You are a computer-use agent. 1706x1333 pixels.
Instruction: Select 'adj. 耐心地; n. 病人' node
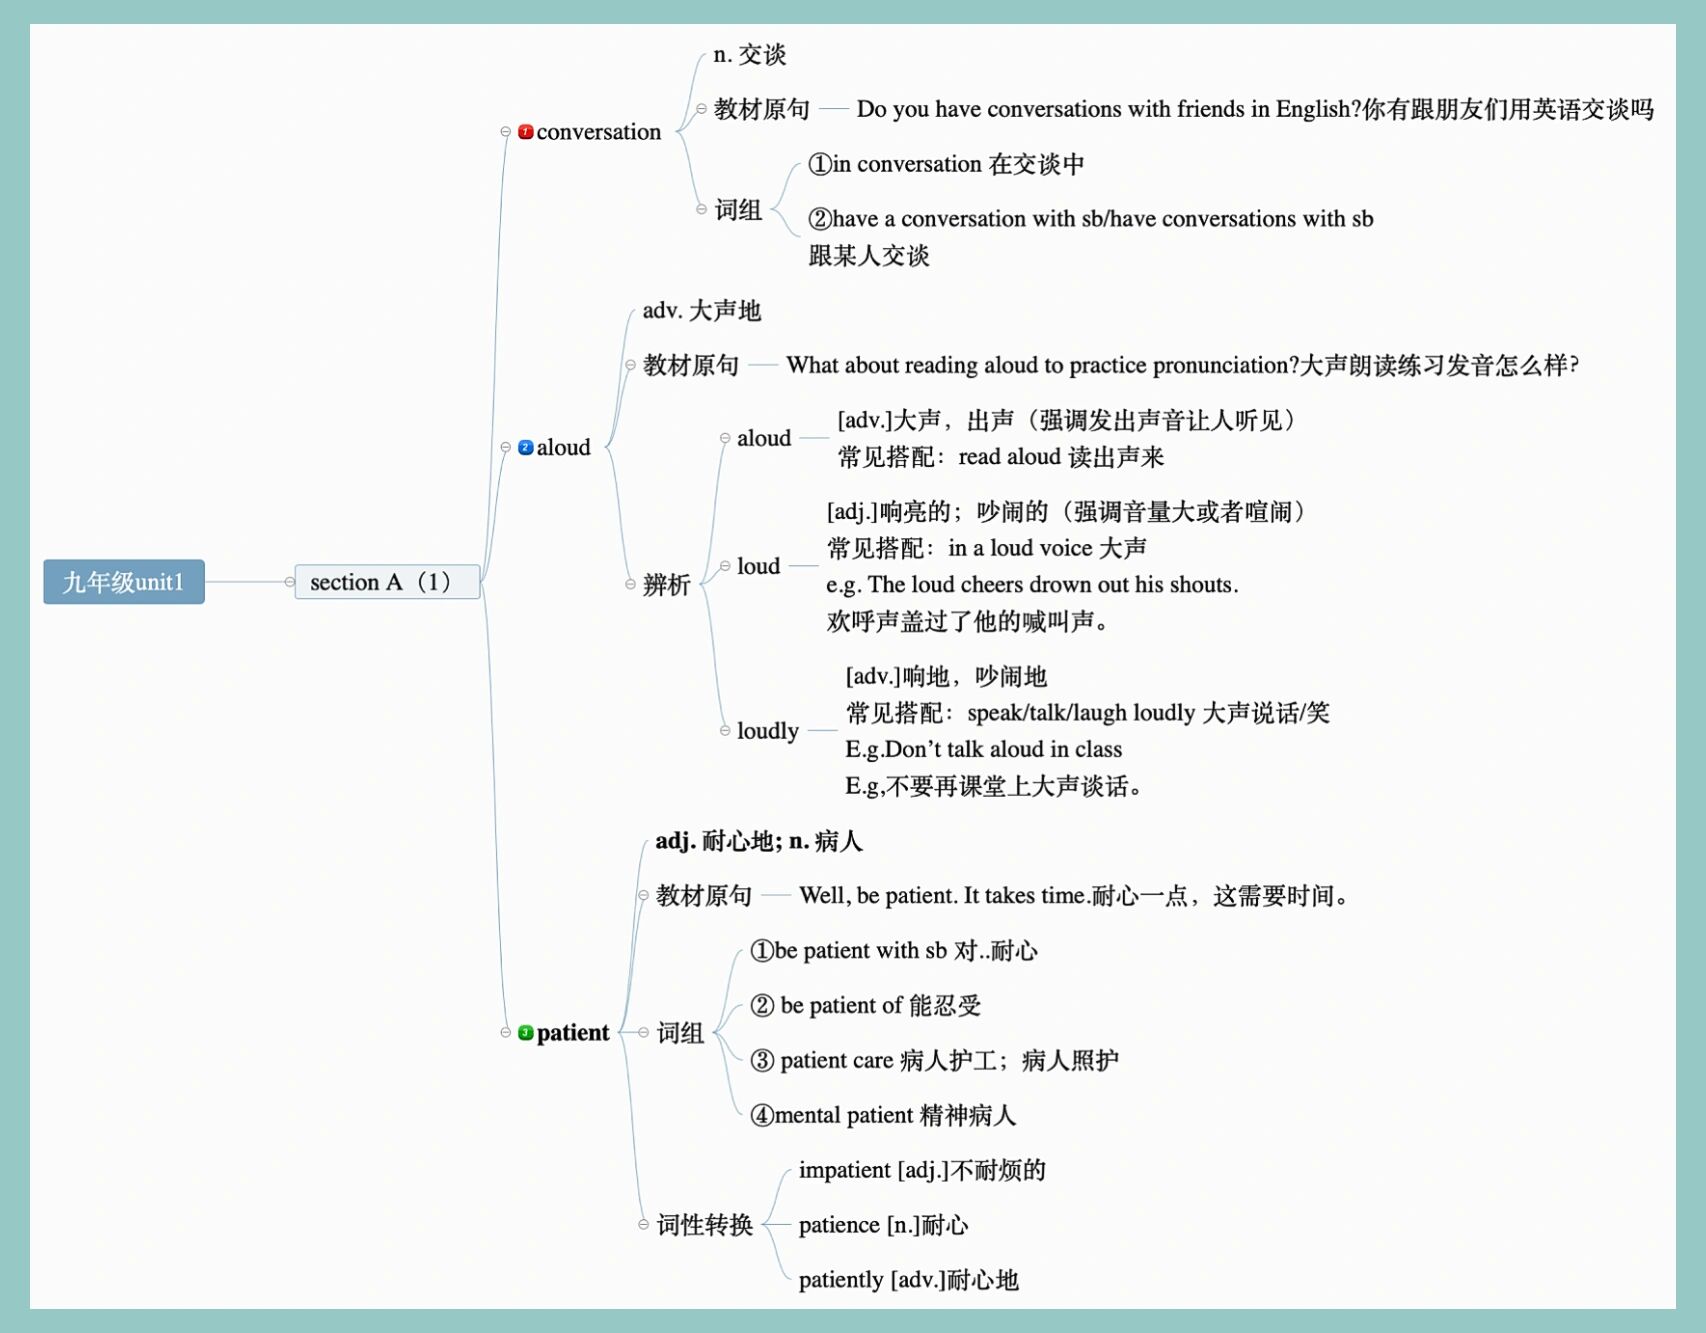point(758,841)
